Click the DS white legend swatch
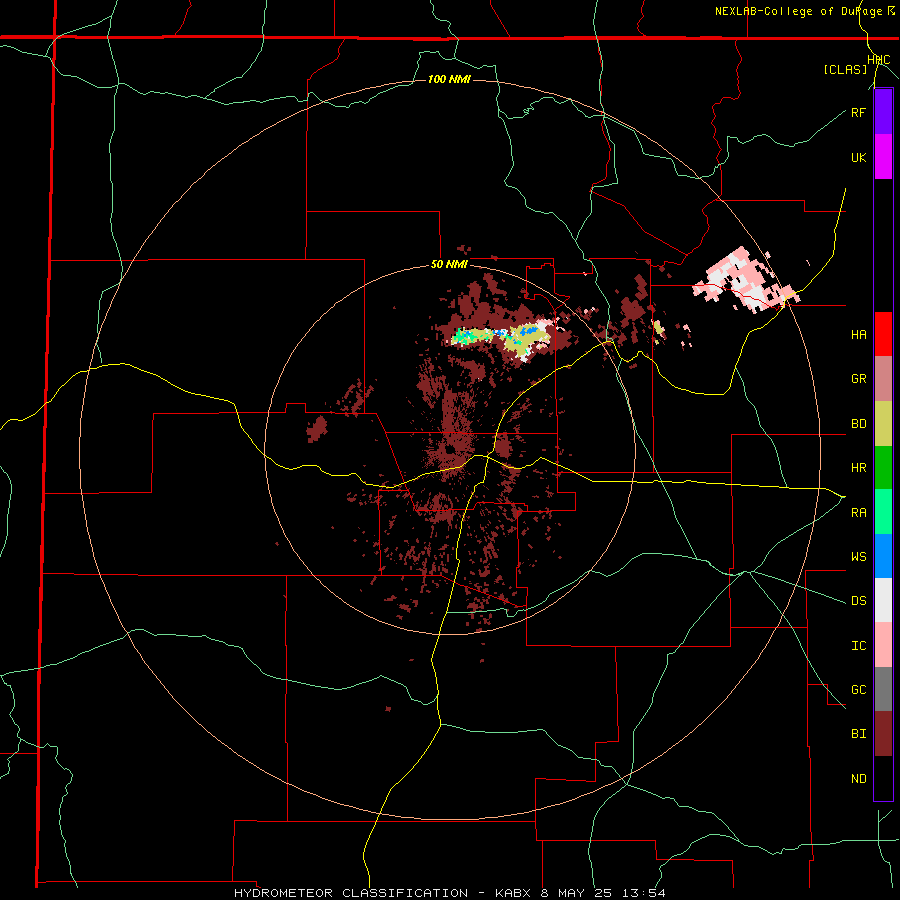 883,600
